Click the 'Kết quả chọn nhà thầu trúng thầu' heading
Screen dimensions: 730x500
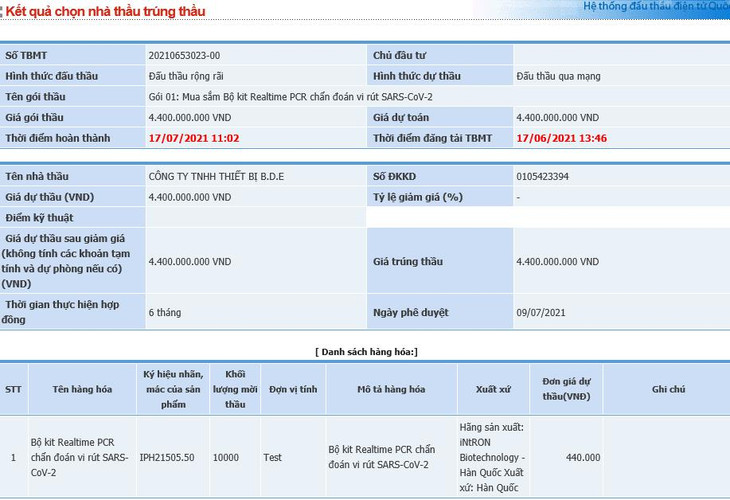106,11
